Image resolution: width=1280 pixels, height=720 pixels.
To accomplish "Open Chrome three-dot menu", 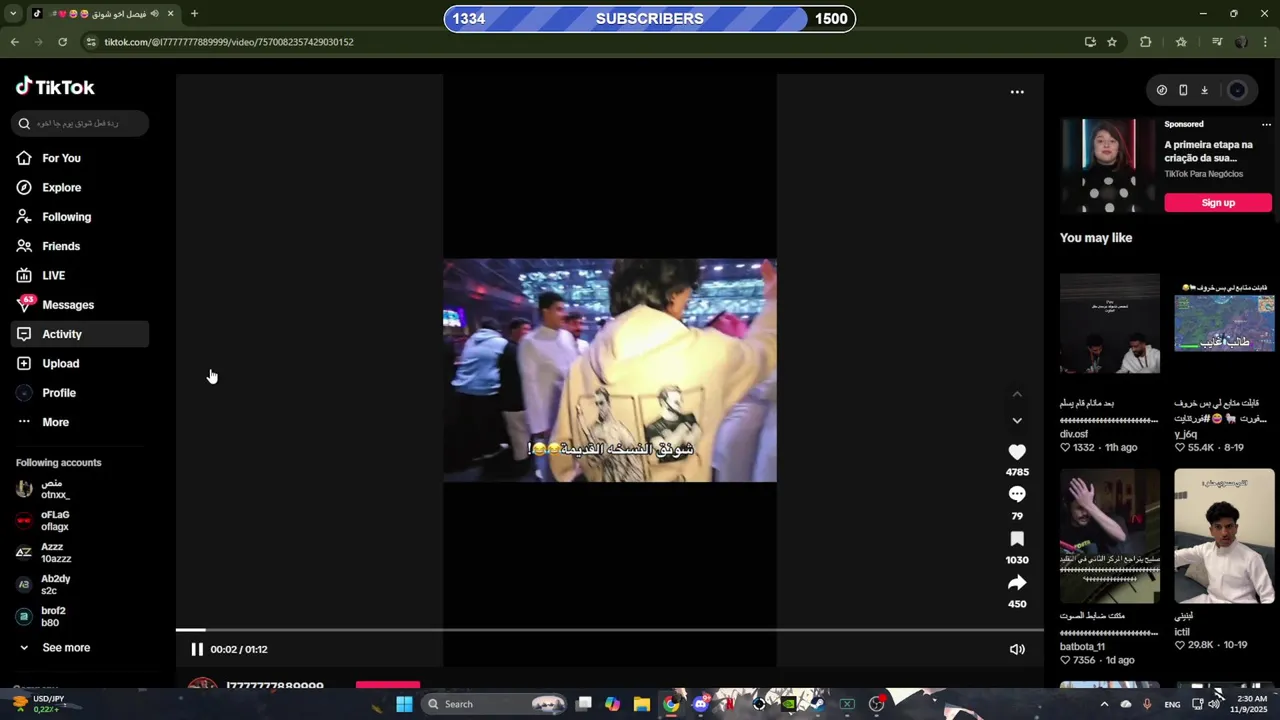I will point(1266,42).
